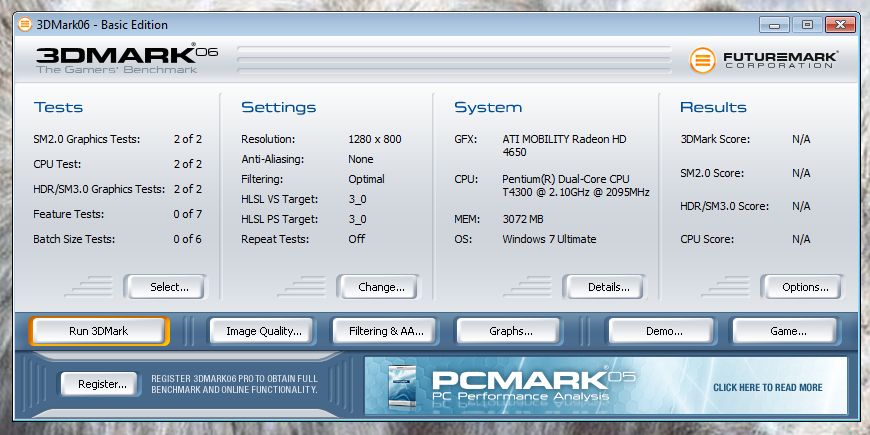
Task: Click the Register button
Action: [99, 384]
